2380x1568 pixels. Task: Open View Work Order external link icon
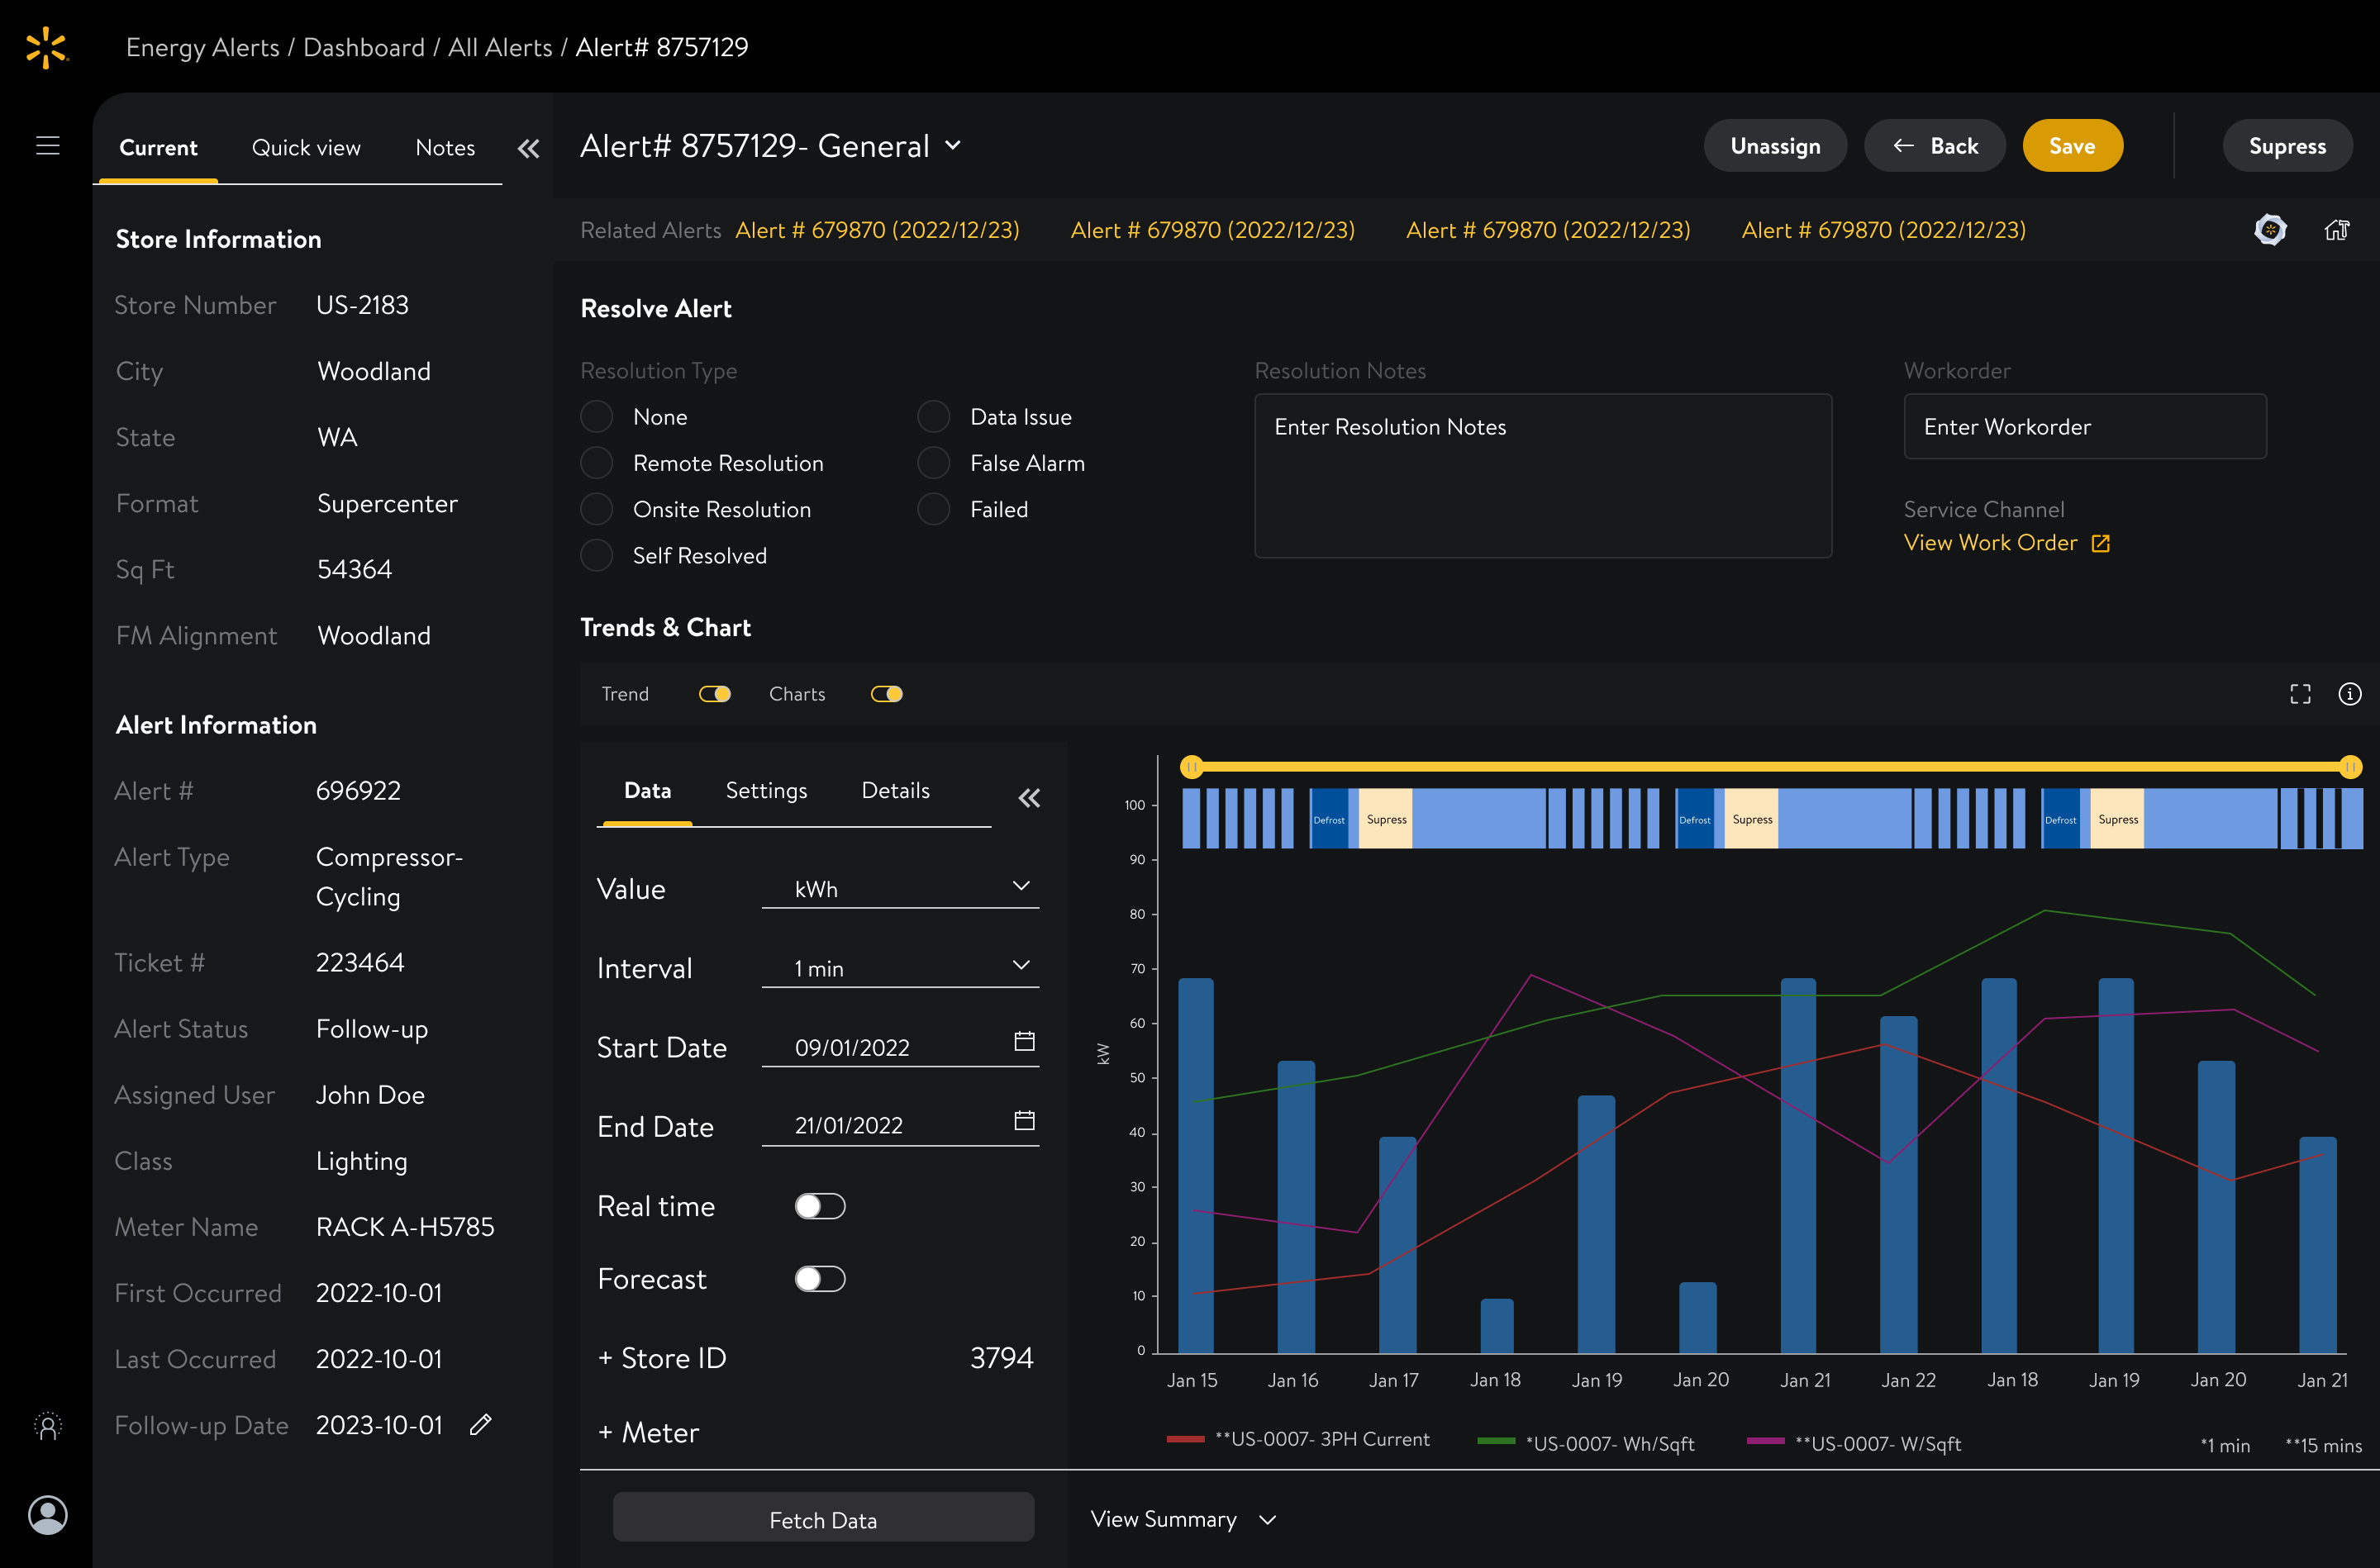(x=2101, y=543)
